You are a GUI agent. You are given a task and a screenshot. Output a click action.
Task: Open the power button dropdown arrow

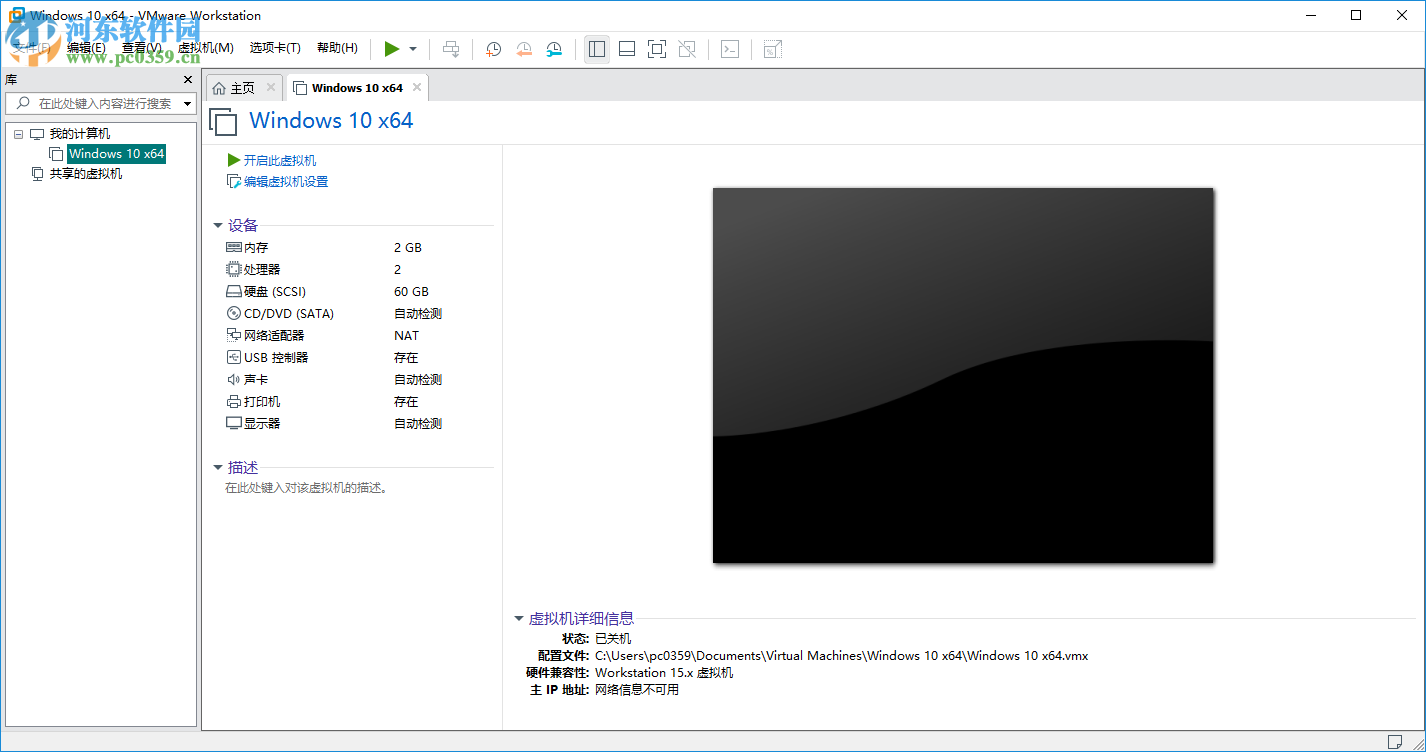(x=411, y=48)
